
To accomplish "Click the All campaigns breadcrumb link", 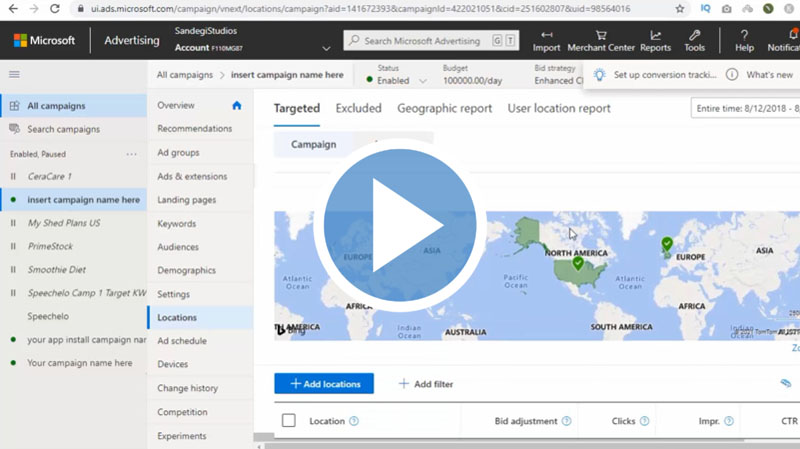I will [185, 75].
